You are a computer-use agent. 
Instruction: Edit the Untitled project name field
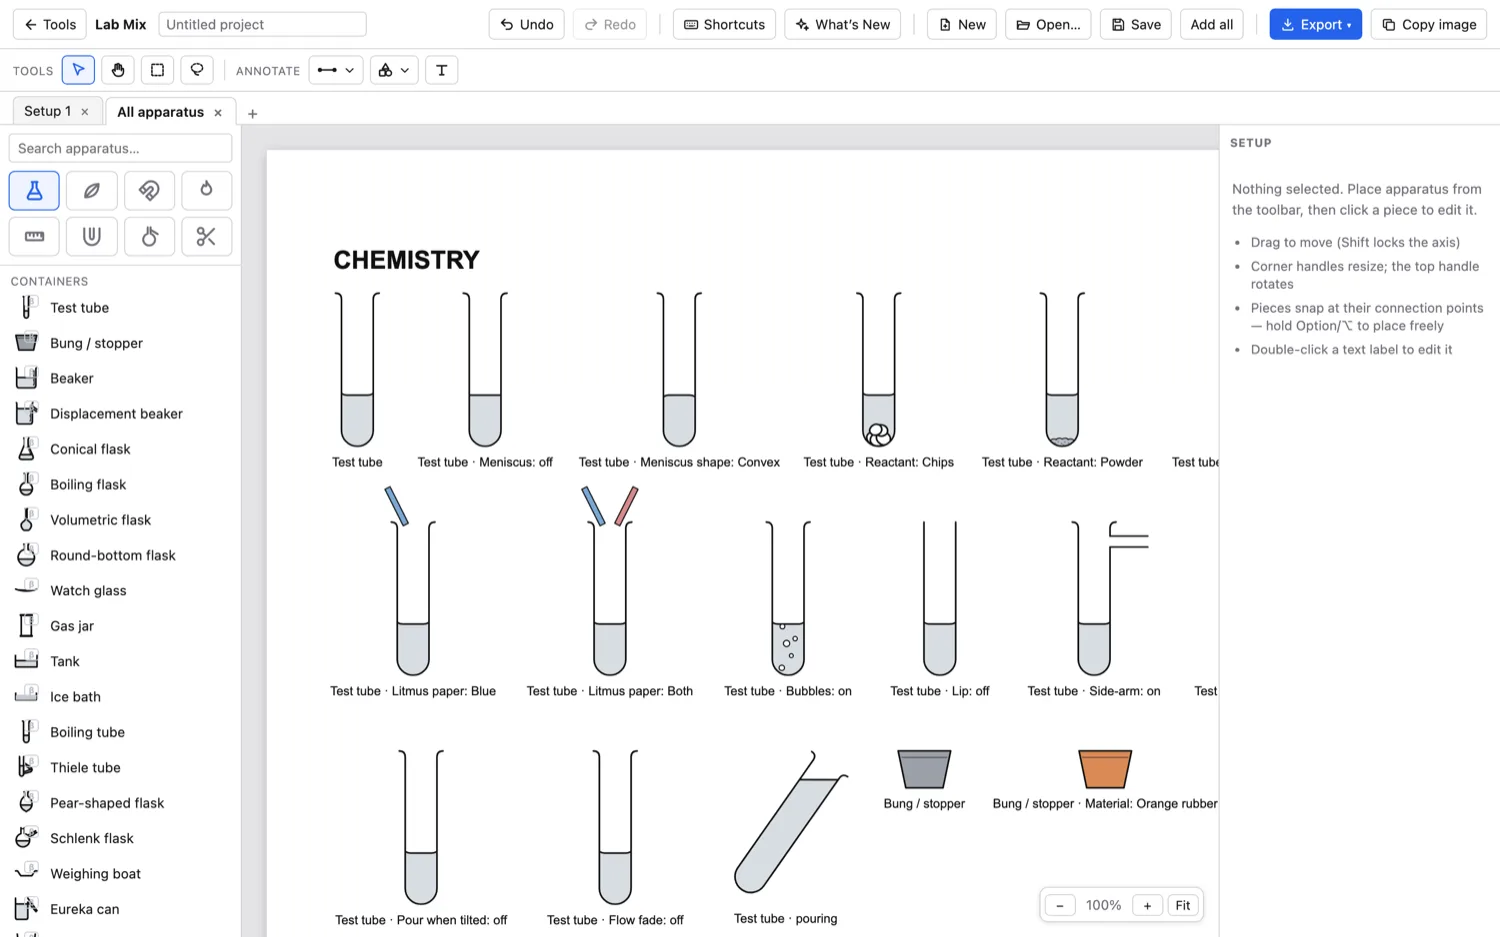(x=262, y=24)
